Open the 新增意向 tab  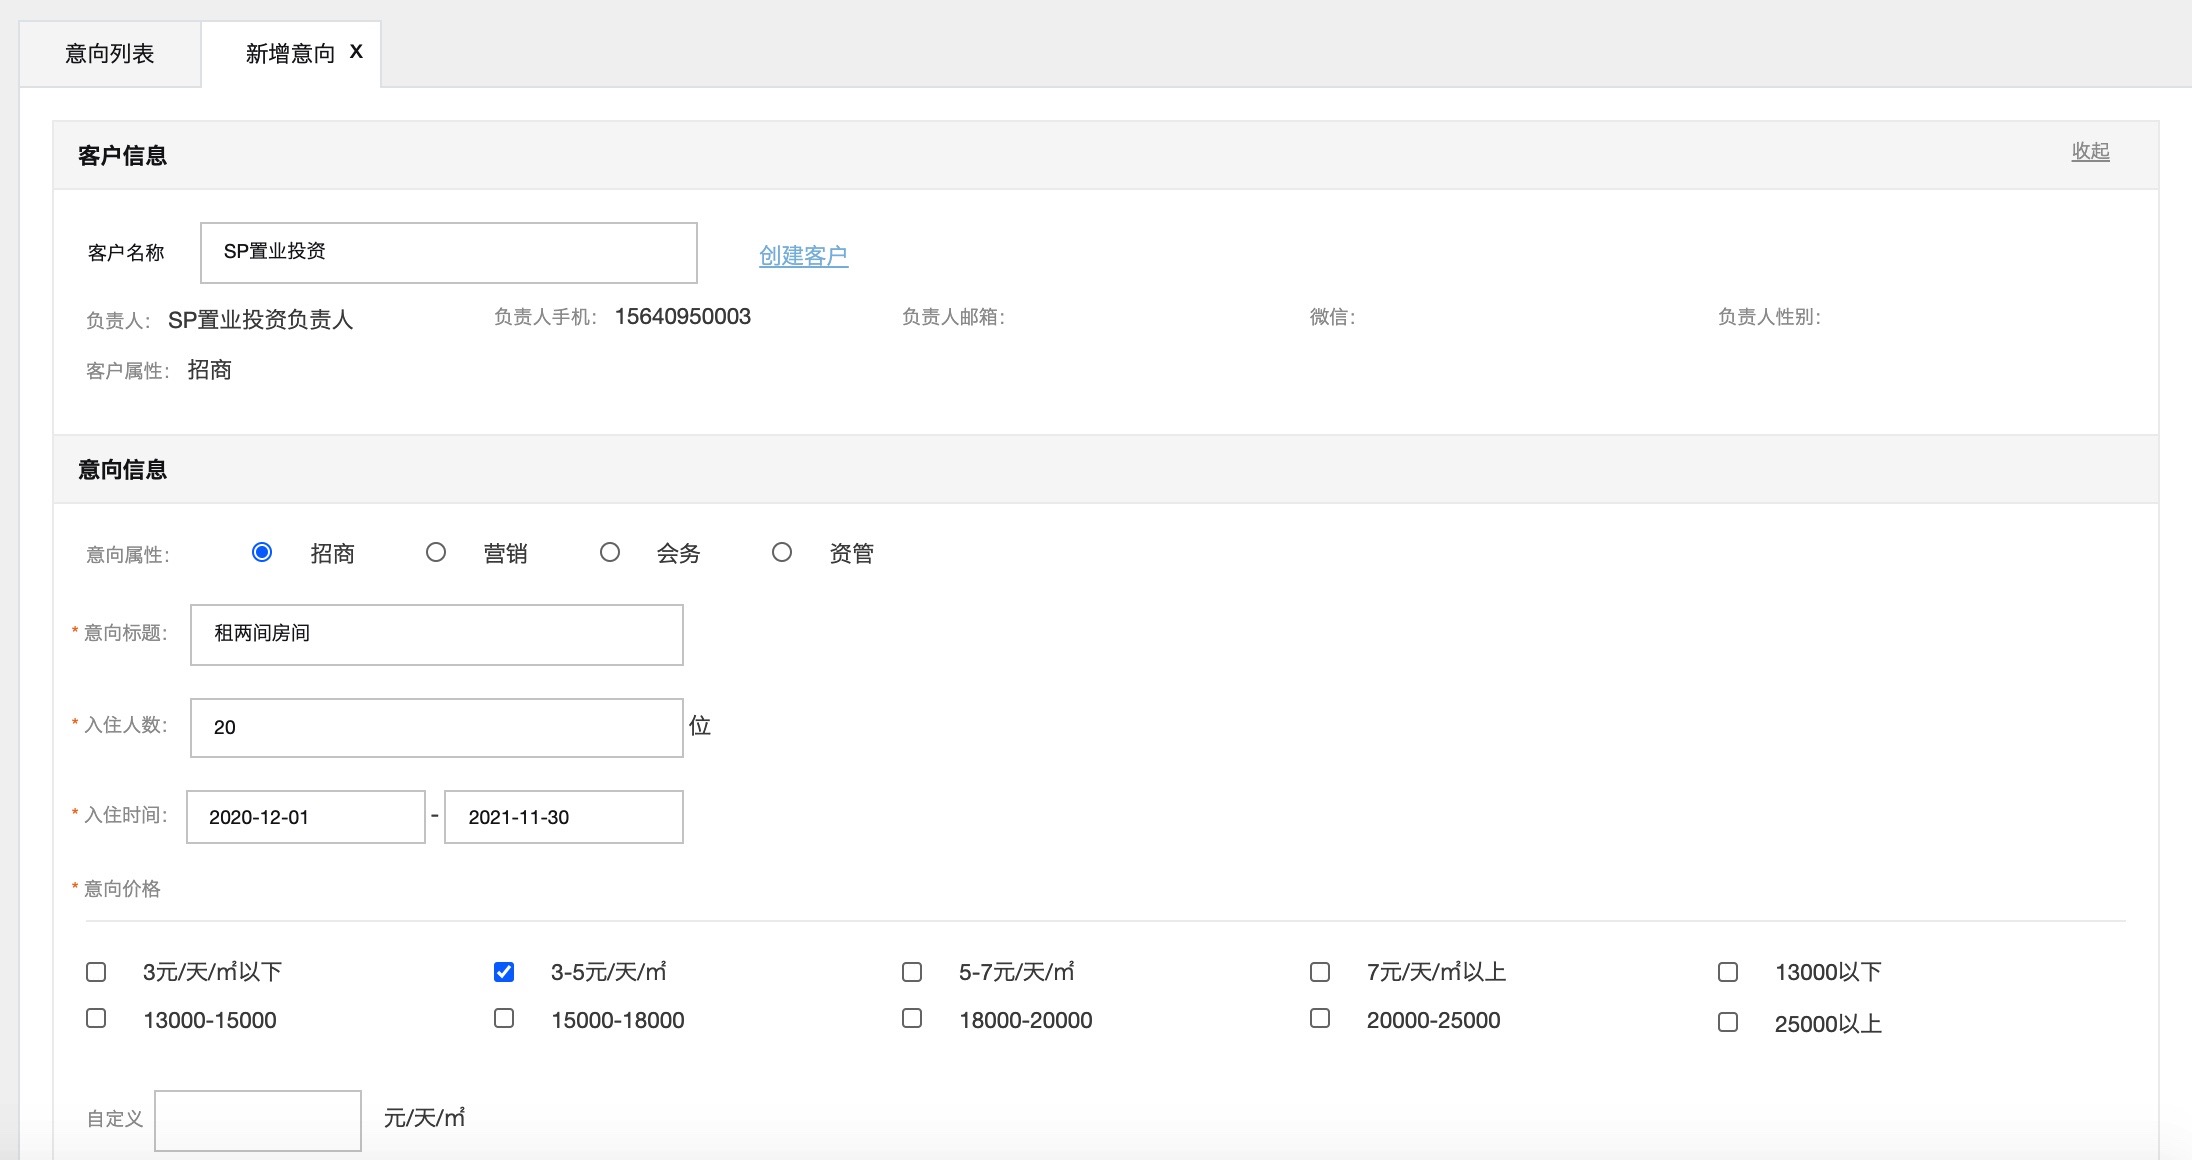pos(289,54)
